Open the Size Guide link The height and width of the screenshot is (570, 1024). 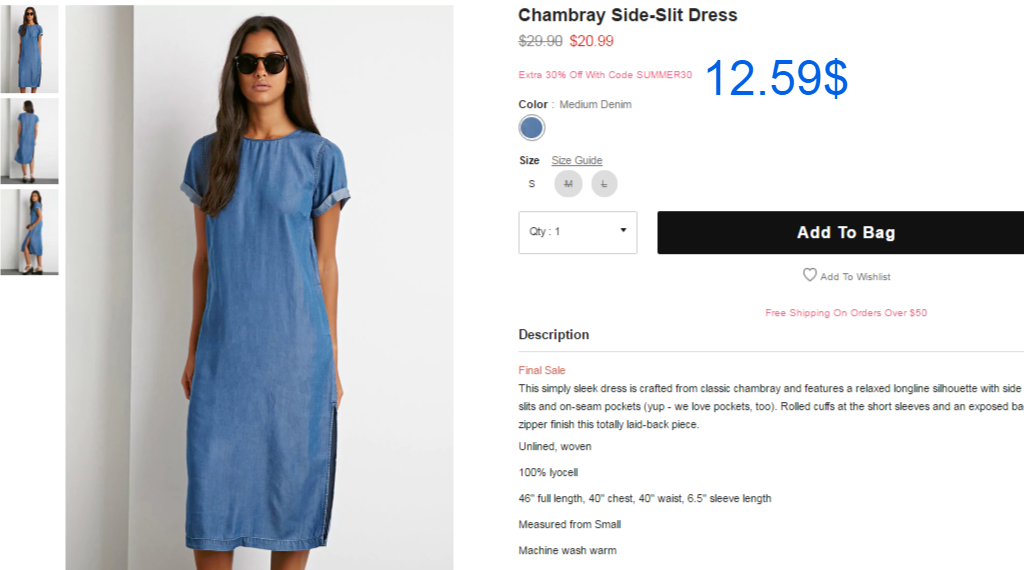577,161
